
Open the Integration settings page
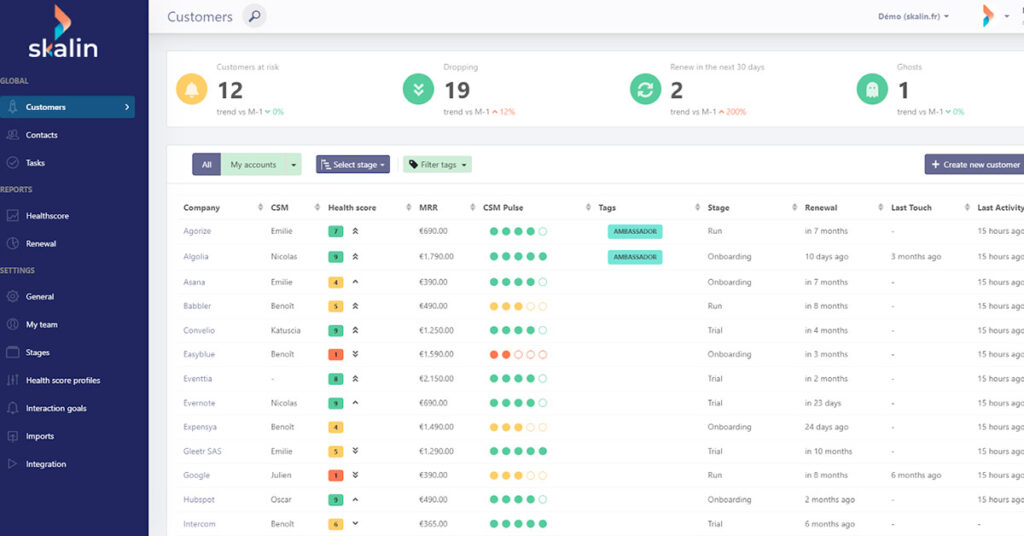(x=46, y=464)
